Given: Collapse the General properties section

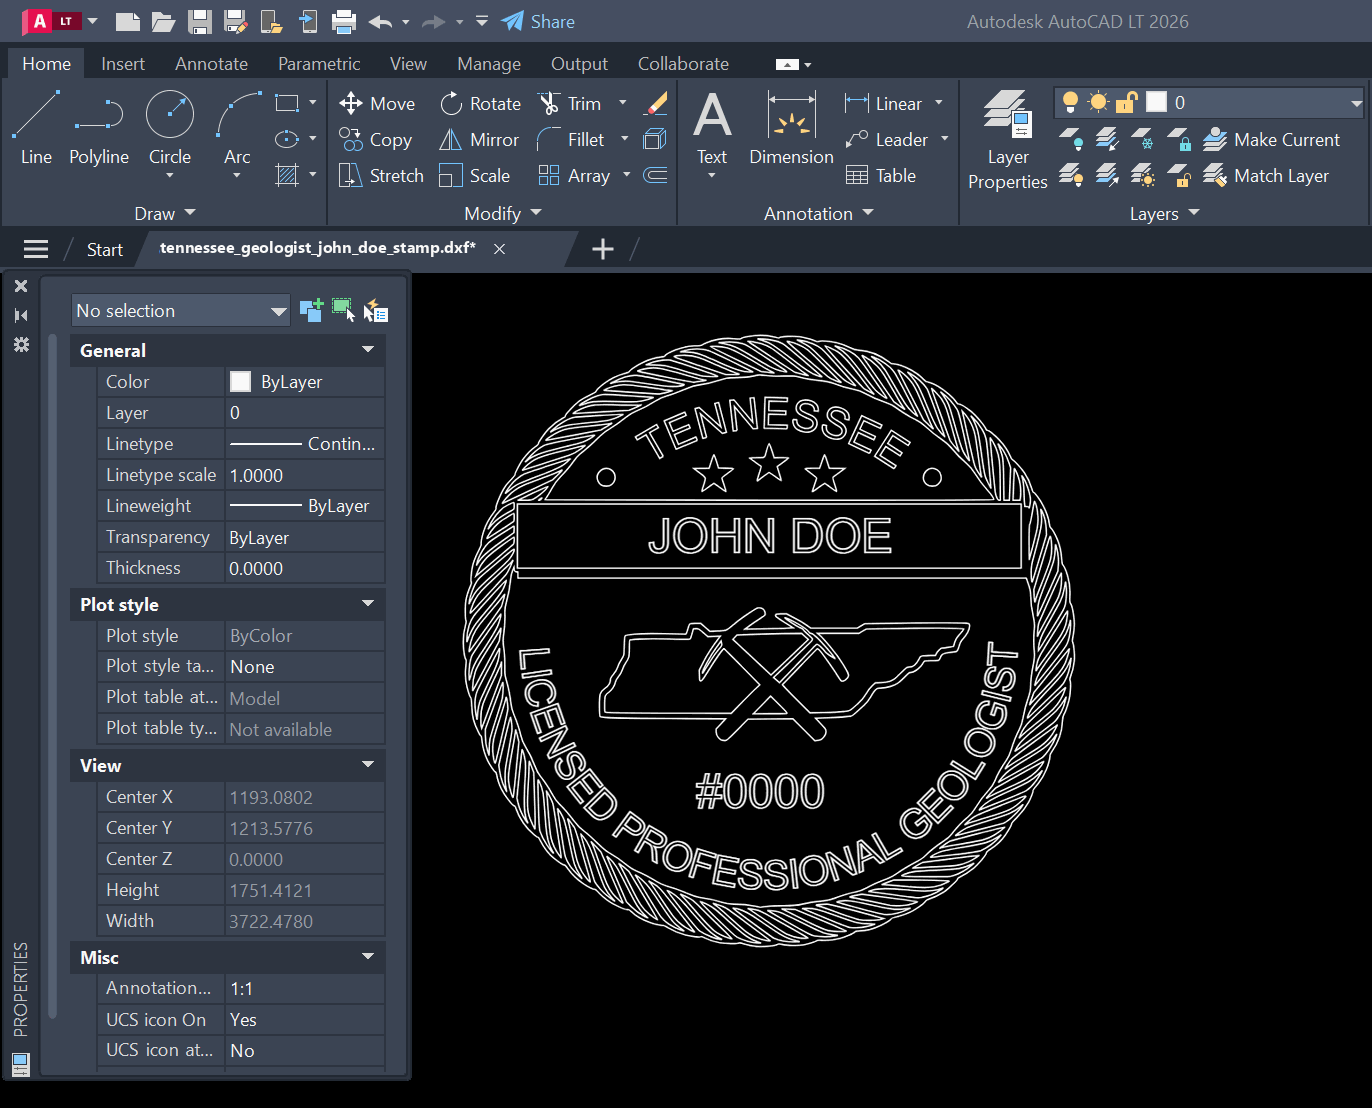Looking at the screenshot, I should [368, 350].
